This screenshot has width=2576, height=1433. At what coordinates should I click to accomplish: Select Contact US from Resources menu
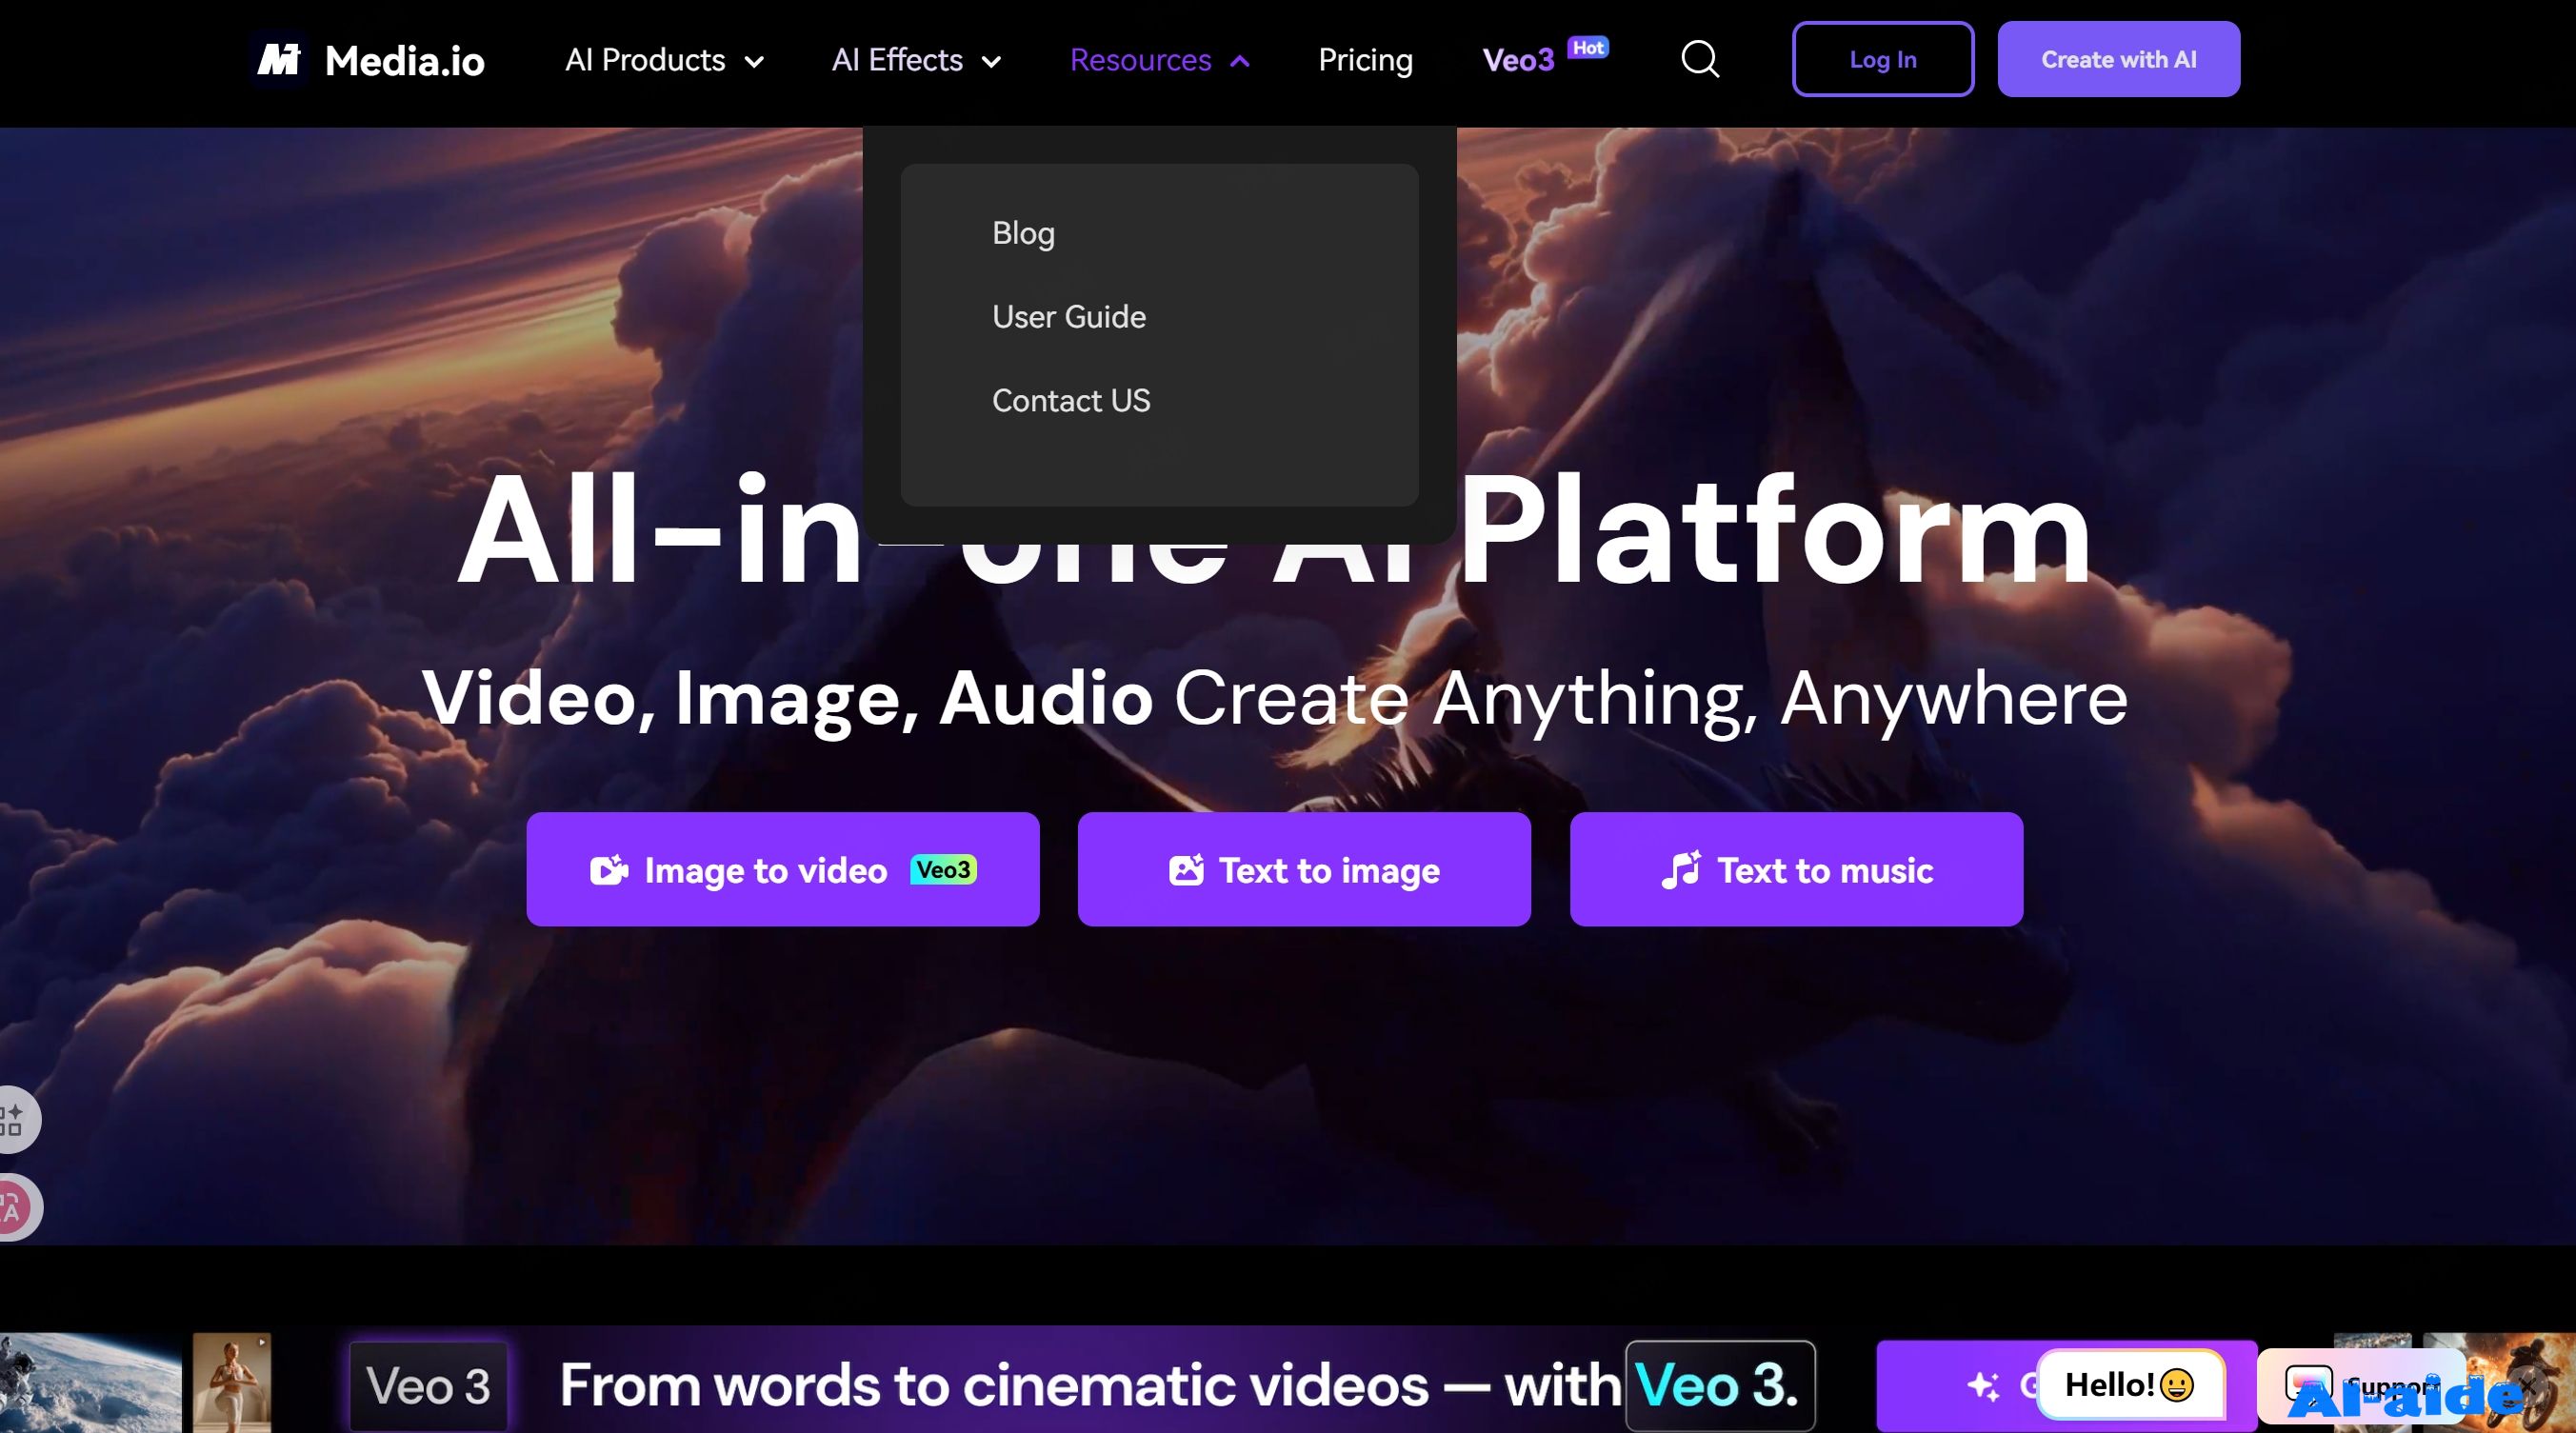(1071, 401)
